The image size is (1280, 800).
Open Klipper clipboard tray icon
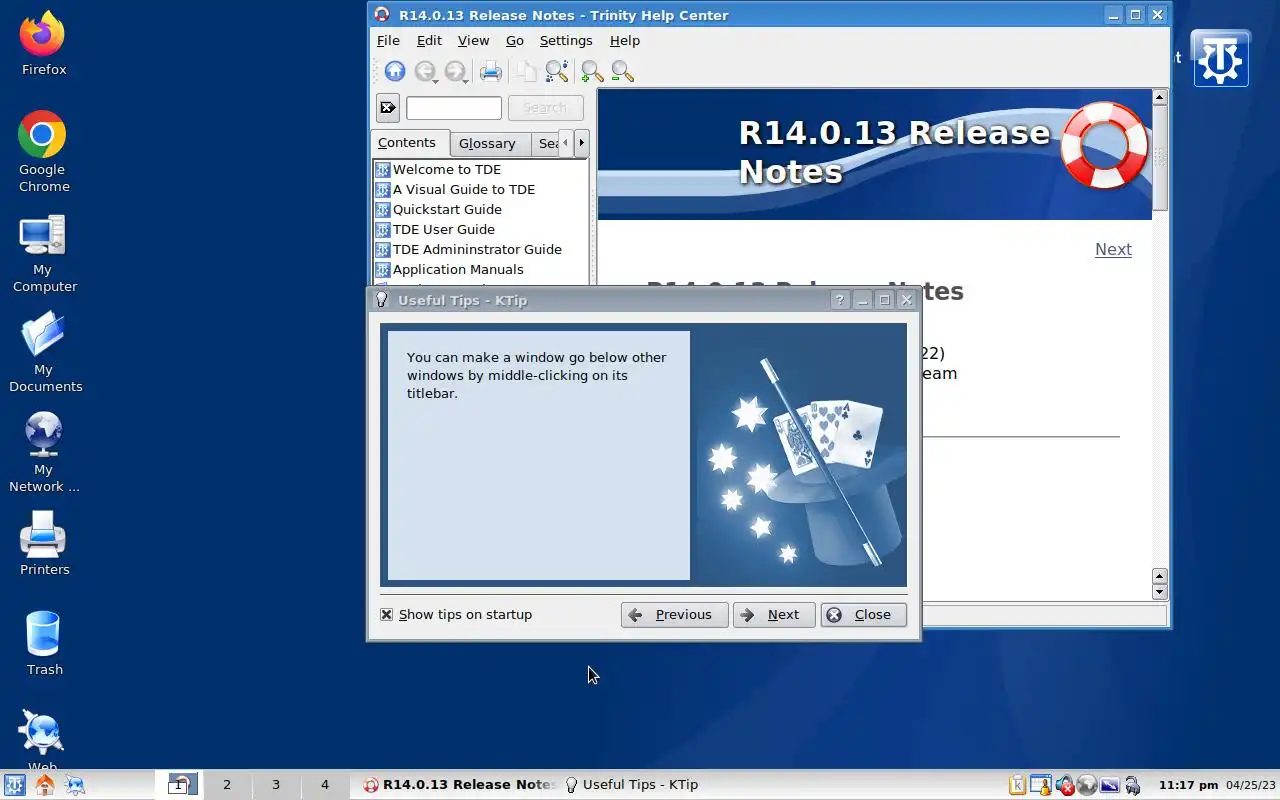(1018, 785)
